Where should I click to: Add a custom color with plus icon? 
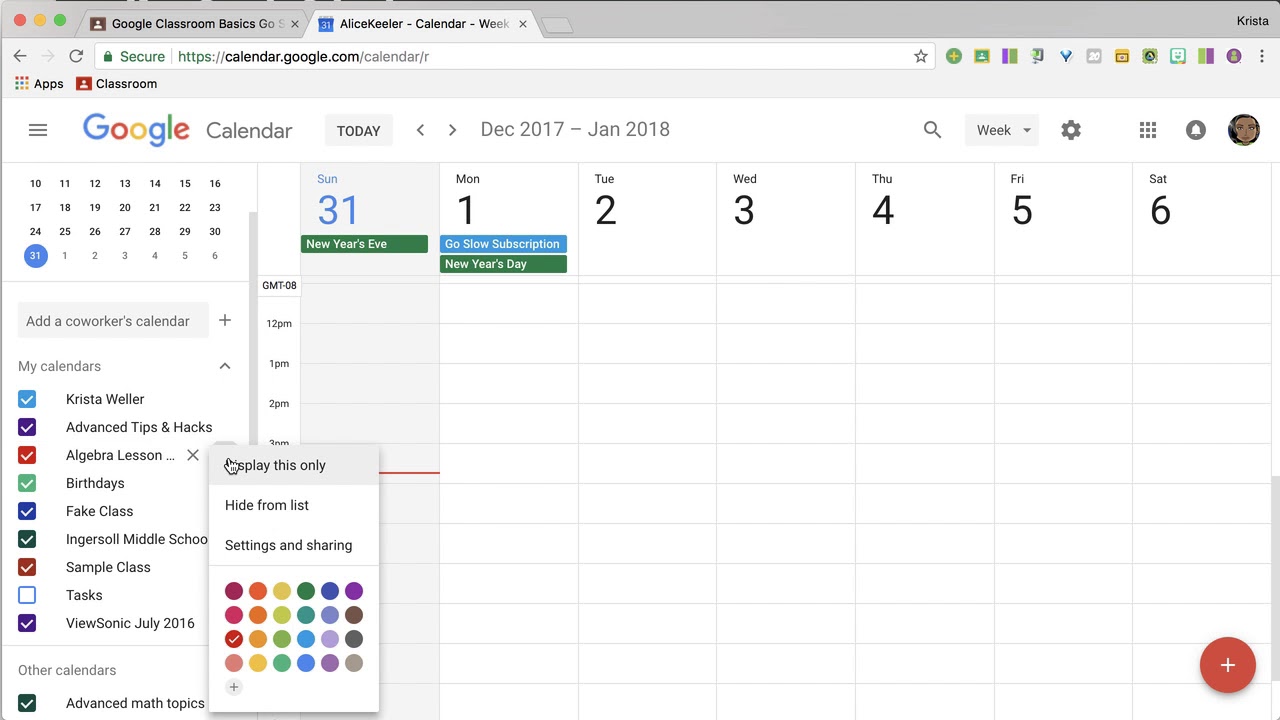tap(233, 687)
